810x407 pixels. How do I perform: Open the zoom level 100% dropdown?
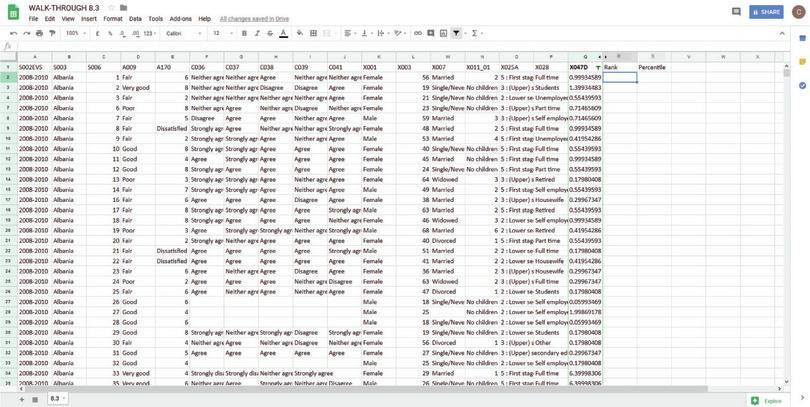click(x=75, y=33)
